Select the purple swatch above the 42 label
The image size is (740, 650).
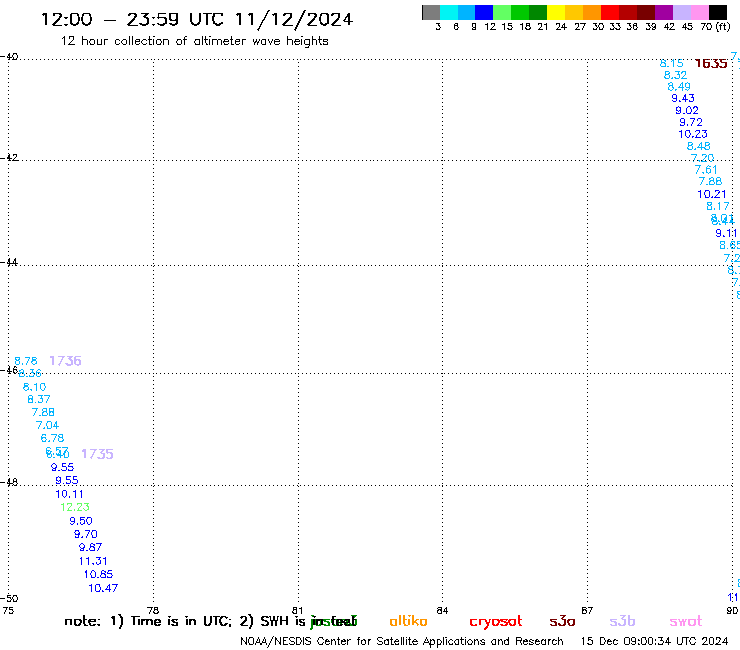point(664,13)
